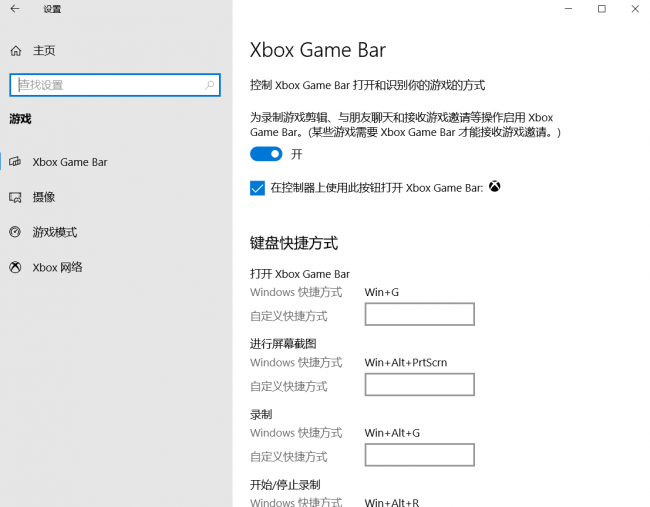The height and width of the screenshot is (507, 650).
Task: Click the 进行屏幕截图 label
Action: [x=283, y=344]
